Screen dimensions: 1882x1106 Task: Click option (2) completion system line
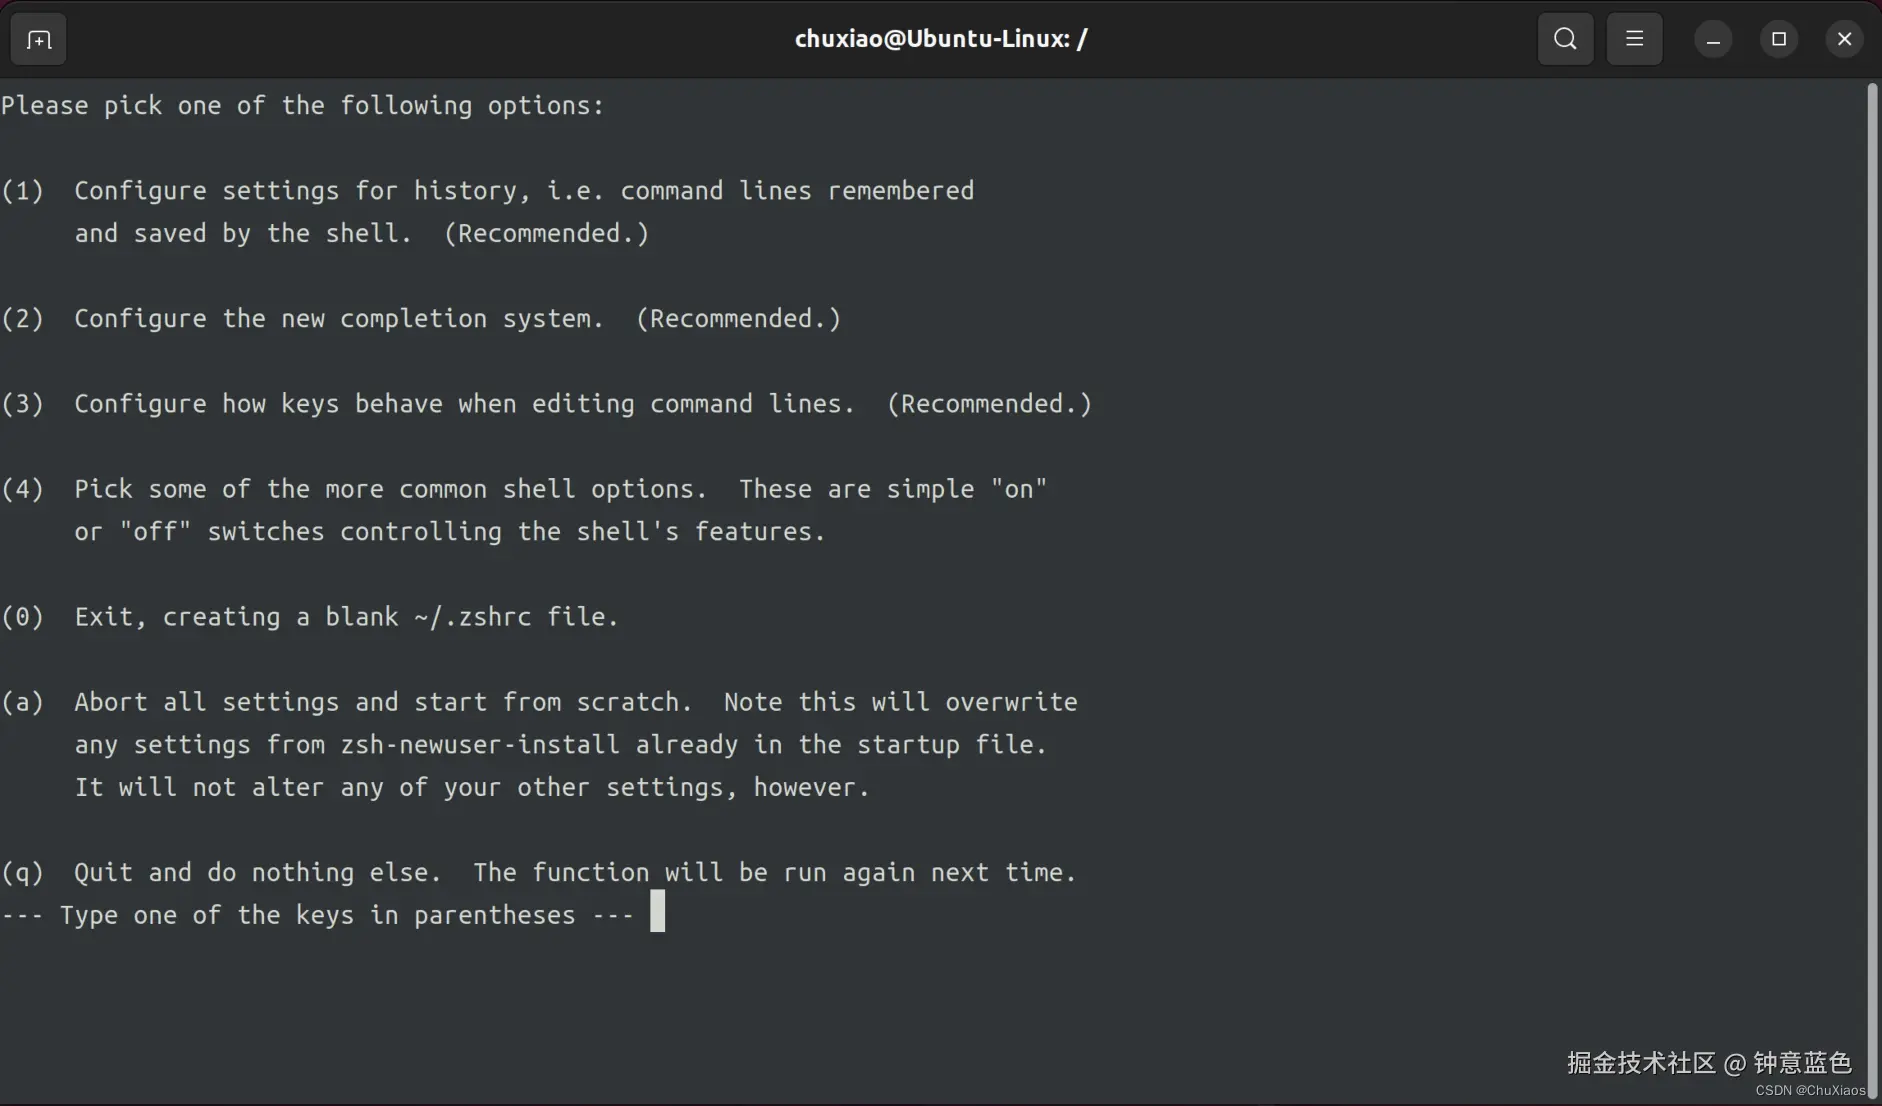click(x=421, y=319)
